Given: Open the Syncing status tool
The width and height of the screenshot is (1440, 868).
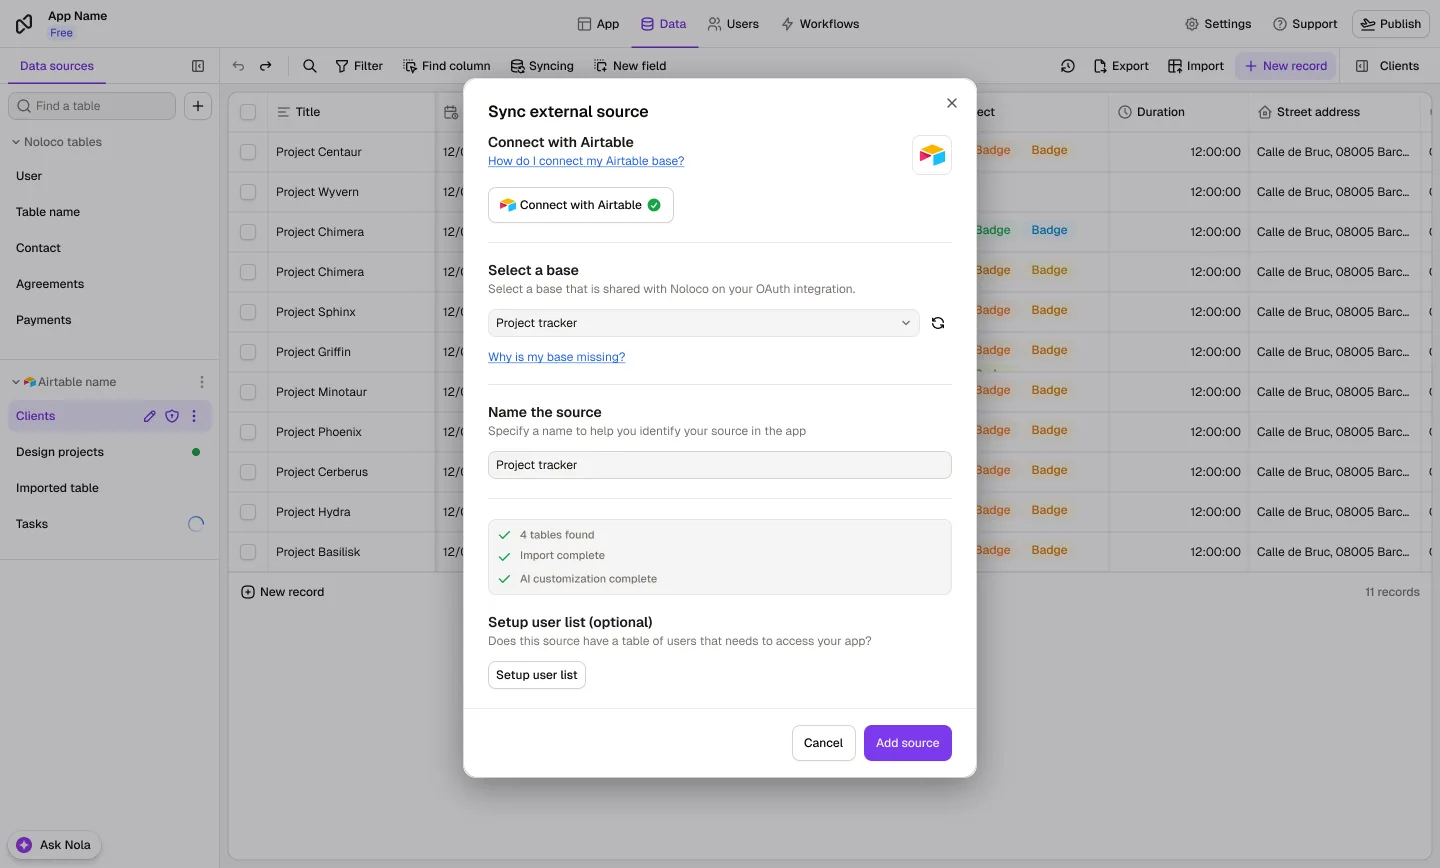Looking at the screenshot, I should 542,66.
